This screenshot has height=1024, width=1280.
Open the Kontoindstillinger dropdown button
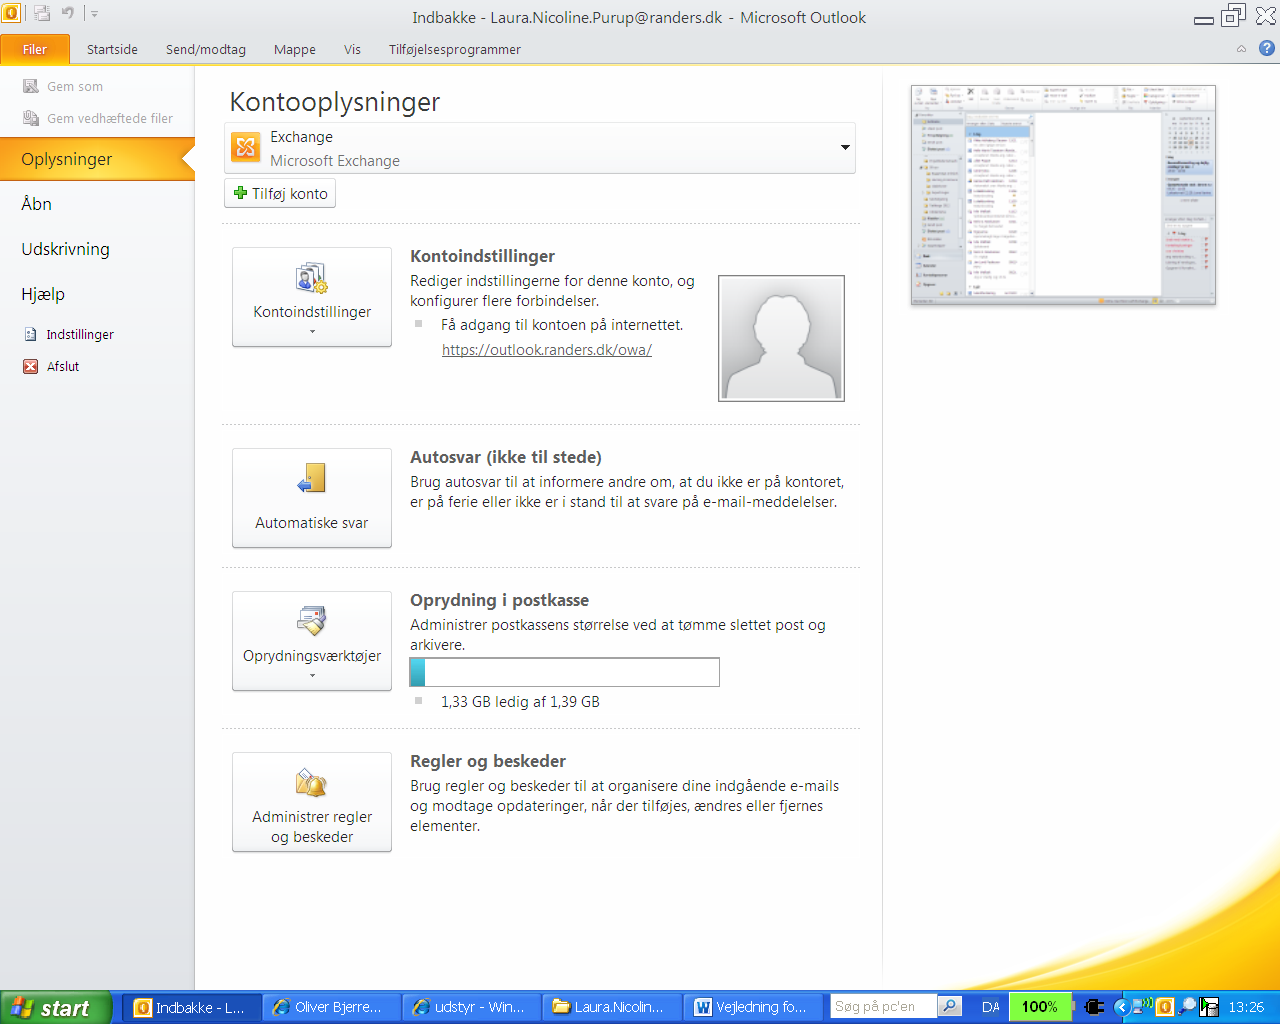312,297
